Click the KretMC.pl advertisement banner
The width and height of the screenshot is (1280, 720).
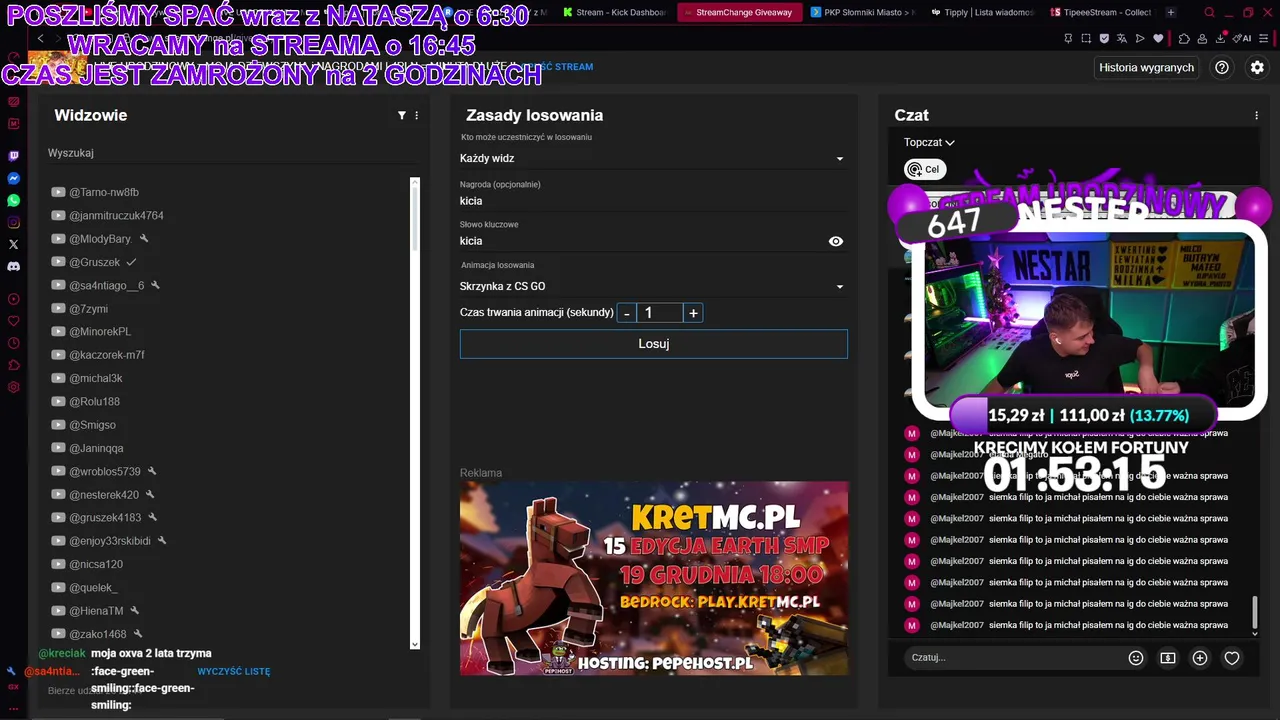pos(653,578)
